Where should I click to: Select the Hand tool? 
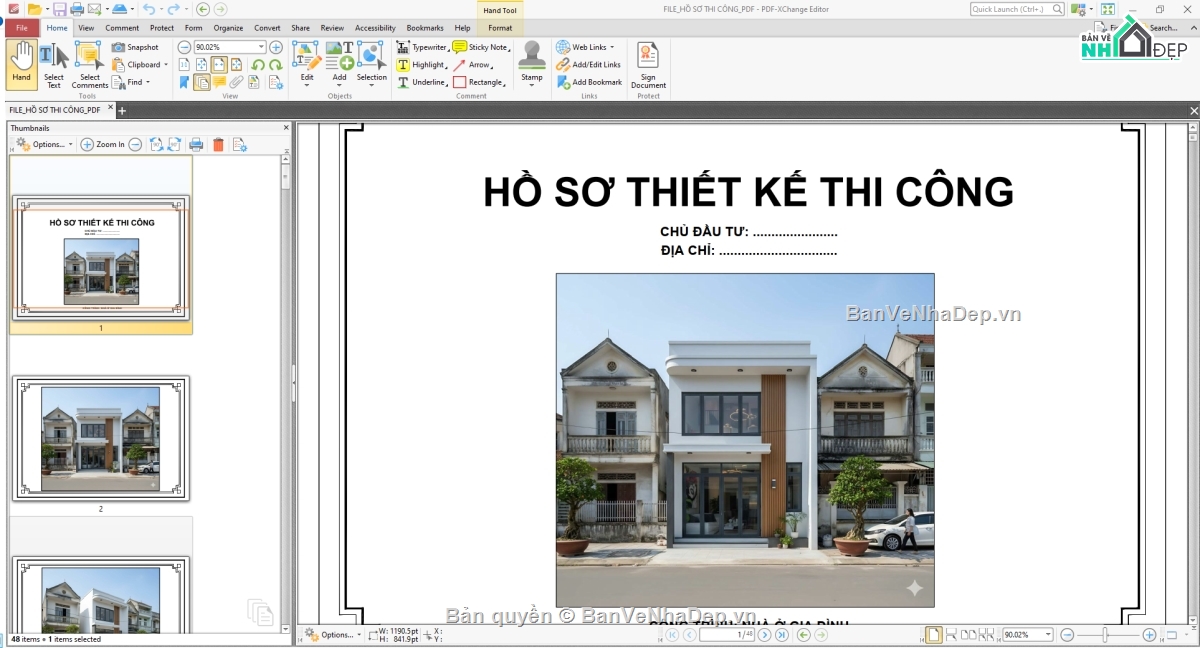pos(20,62)
